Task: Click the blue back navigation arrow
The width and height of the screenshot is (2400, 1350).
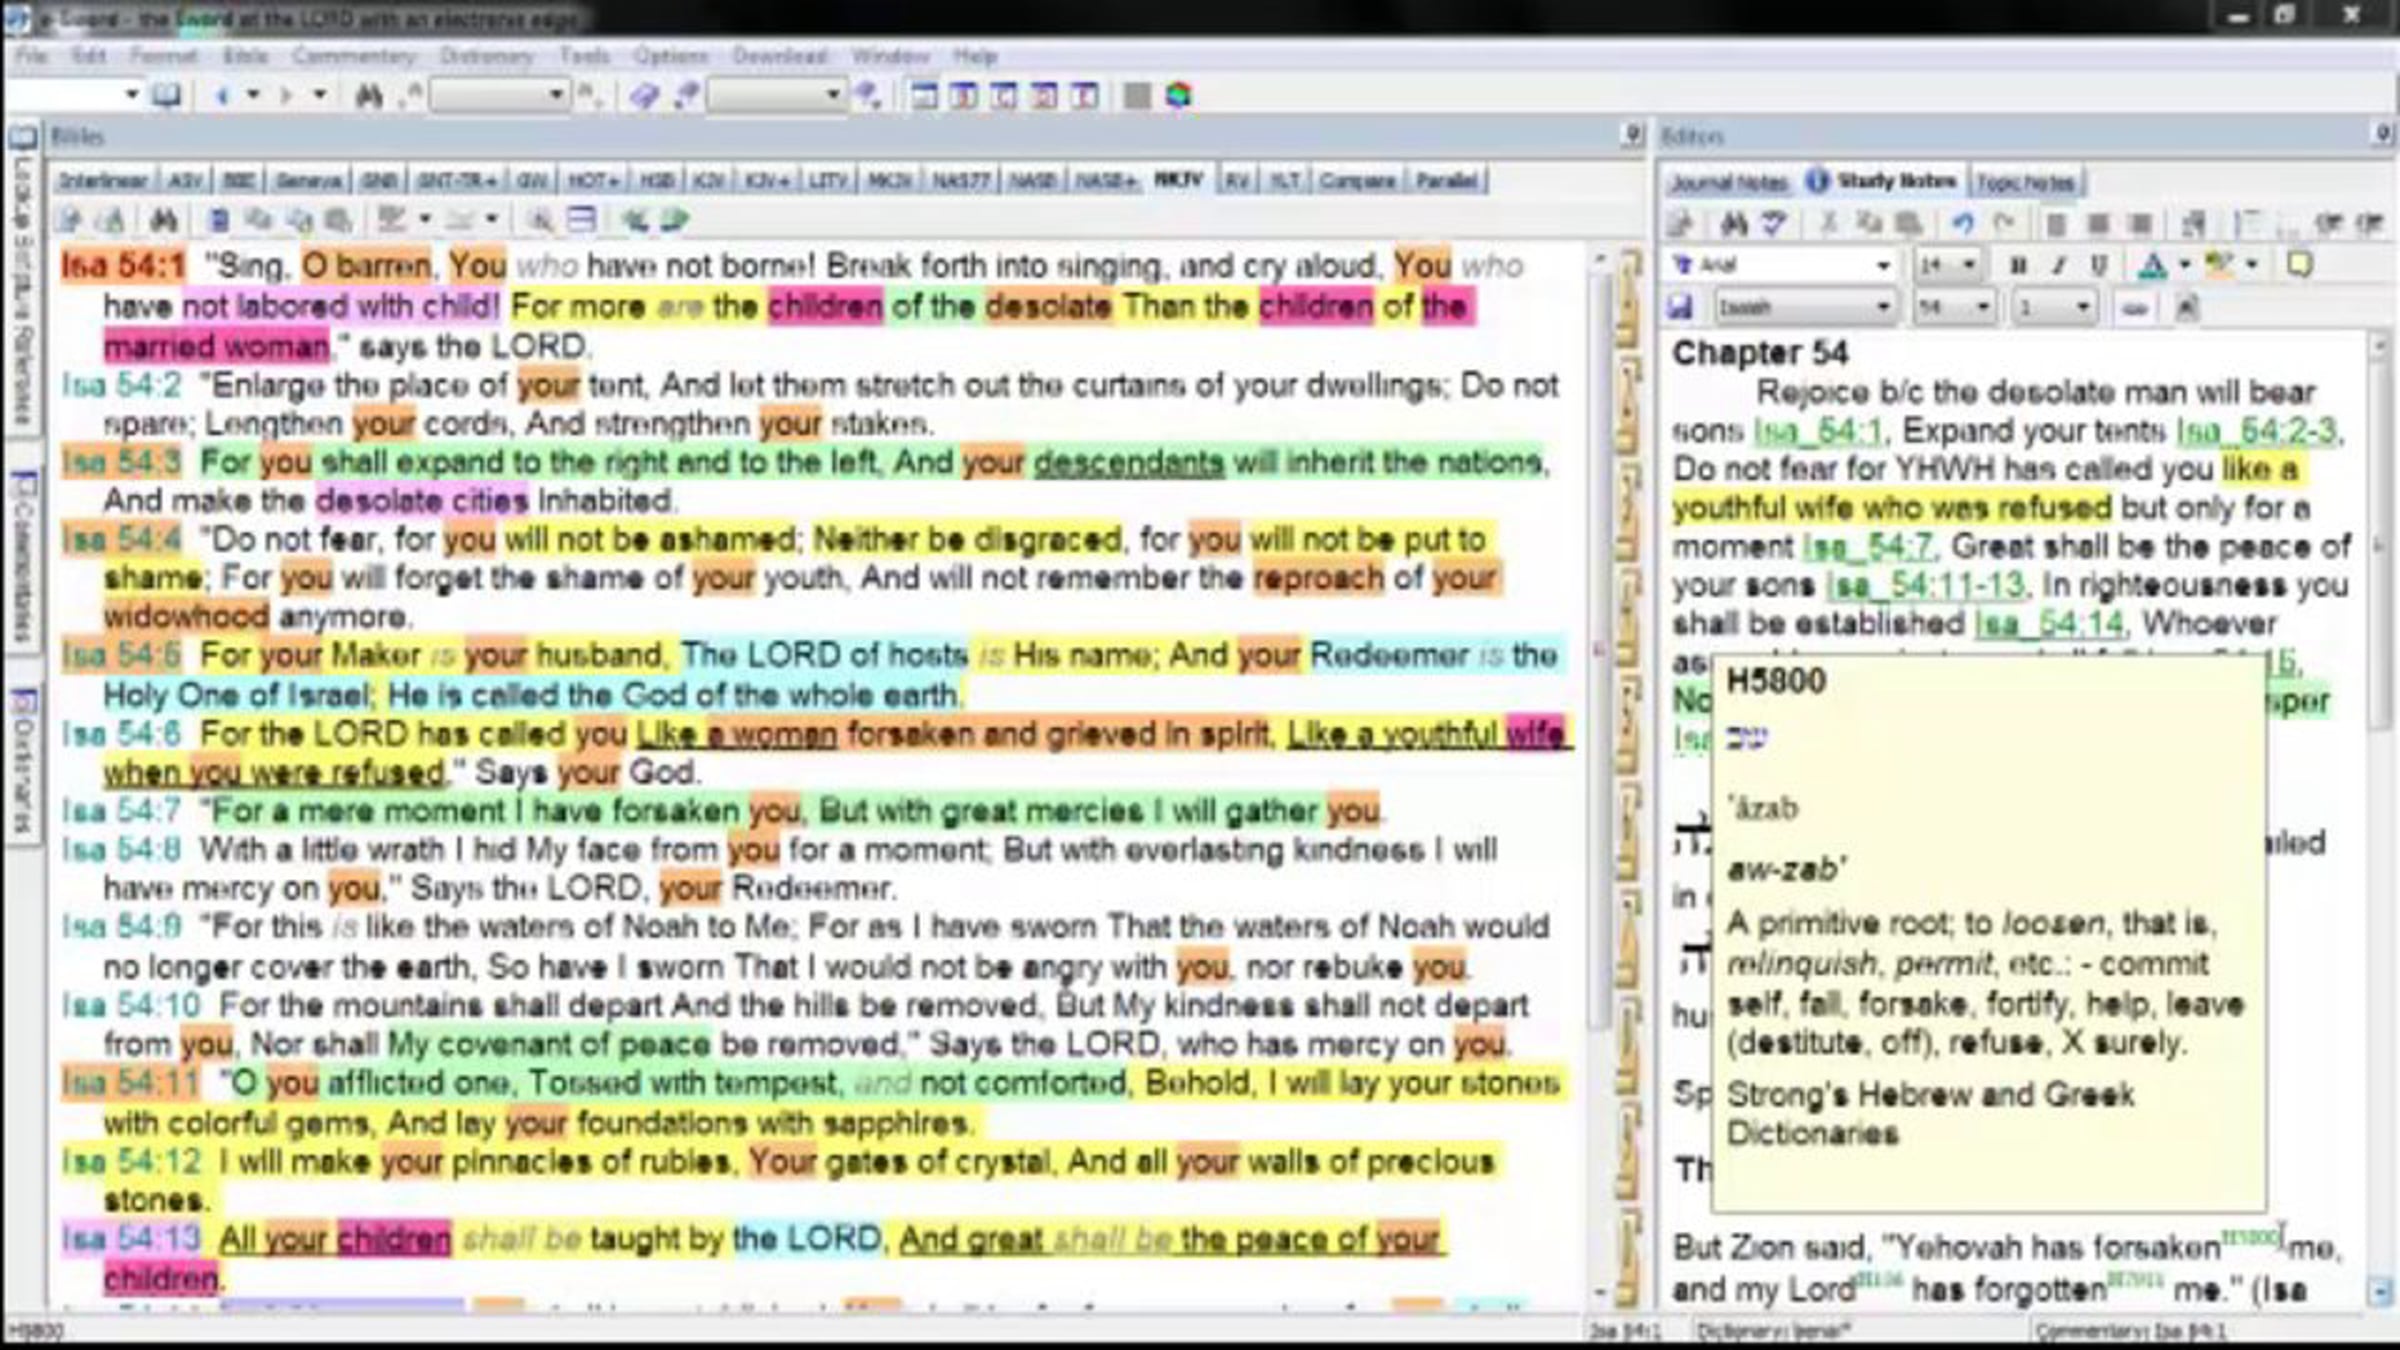Action: 223,96
